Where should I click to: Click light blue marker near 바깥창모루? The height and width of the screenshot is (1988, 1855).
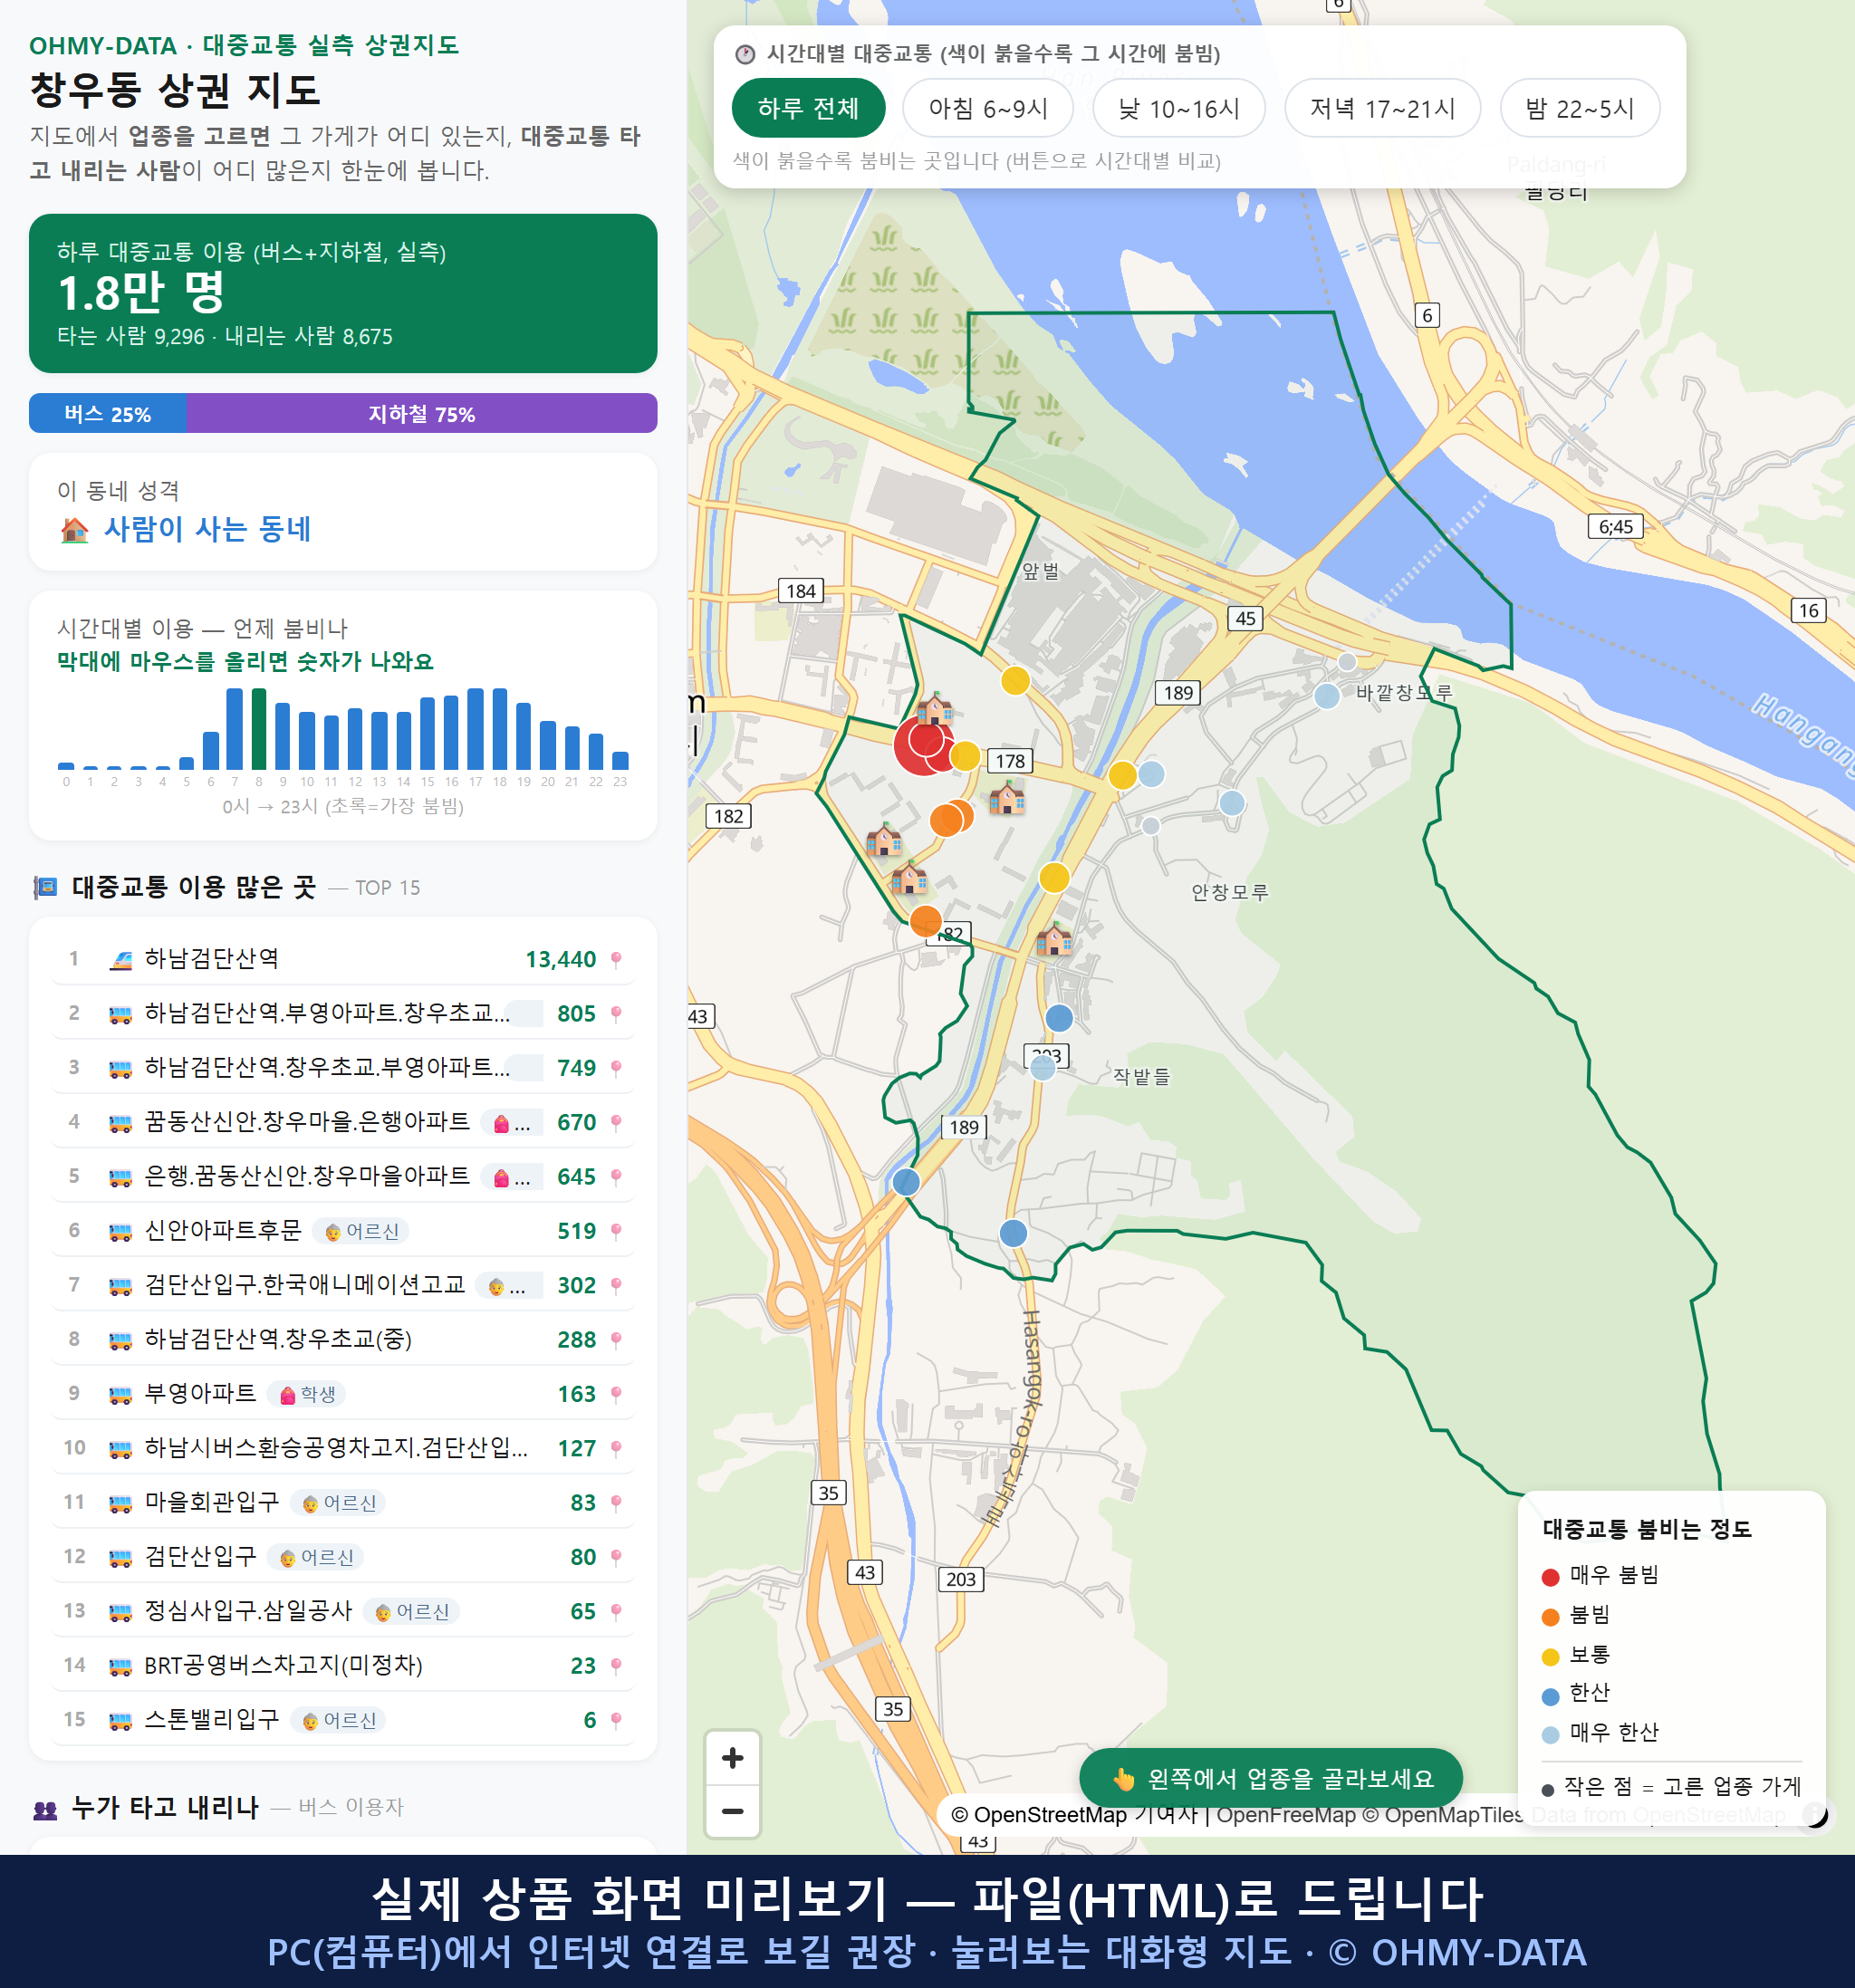coord(1326,696)
